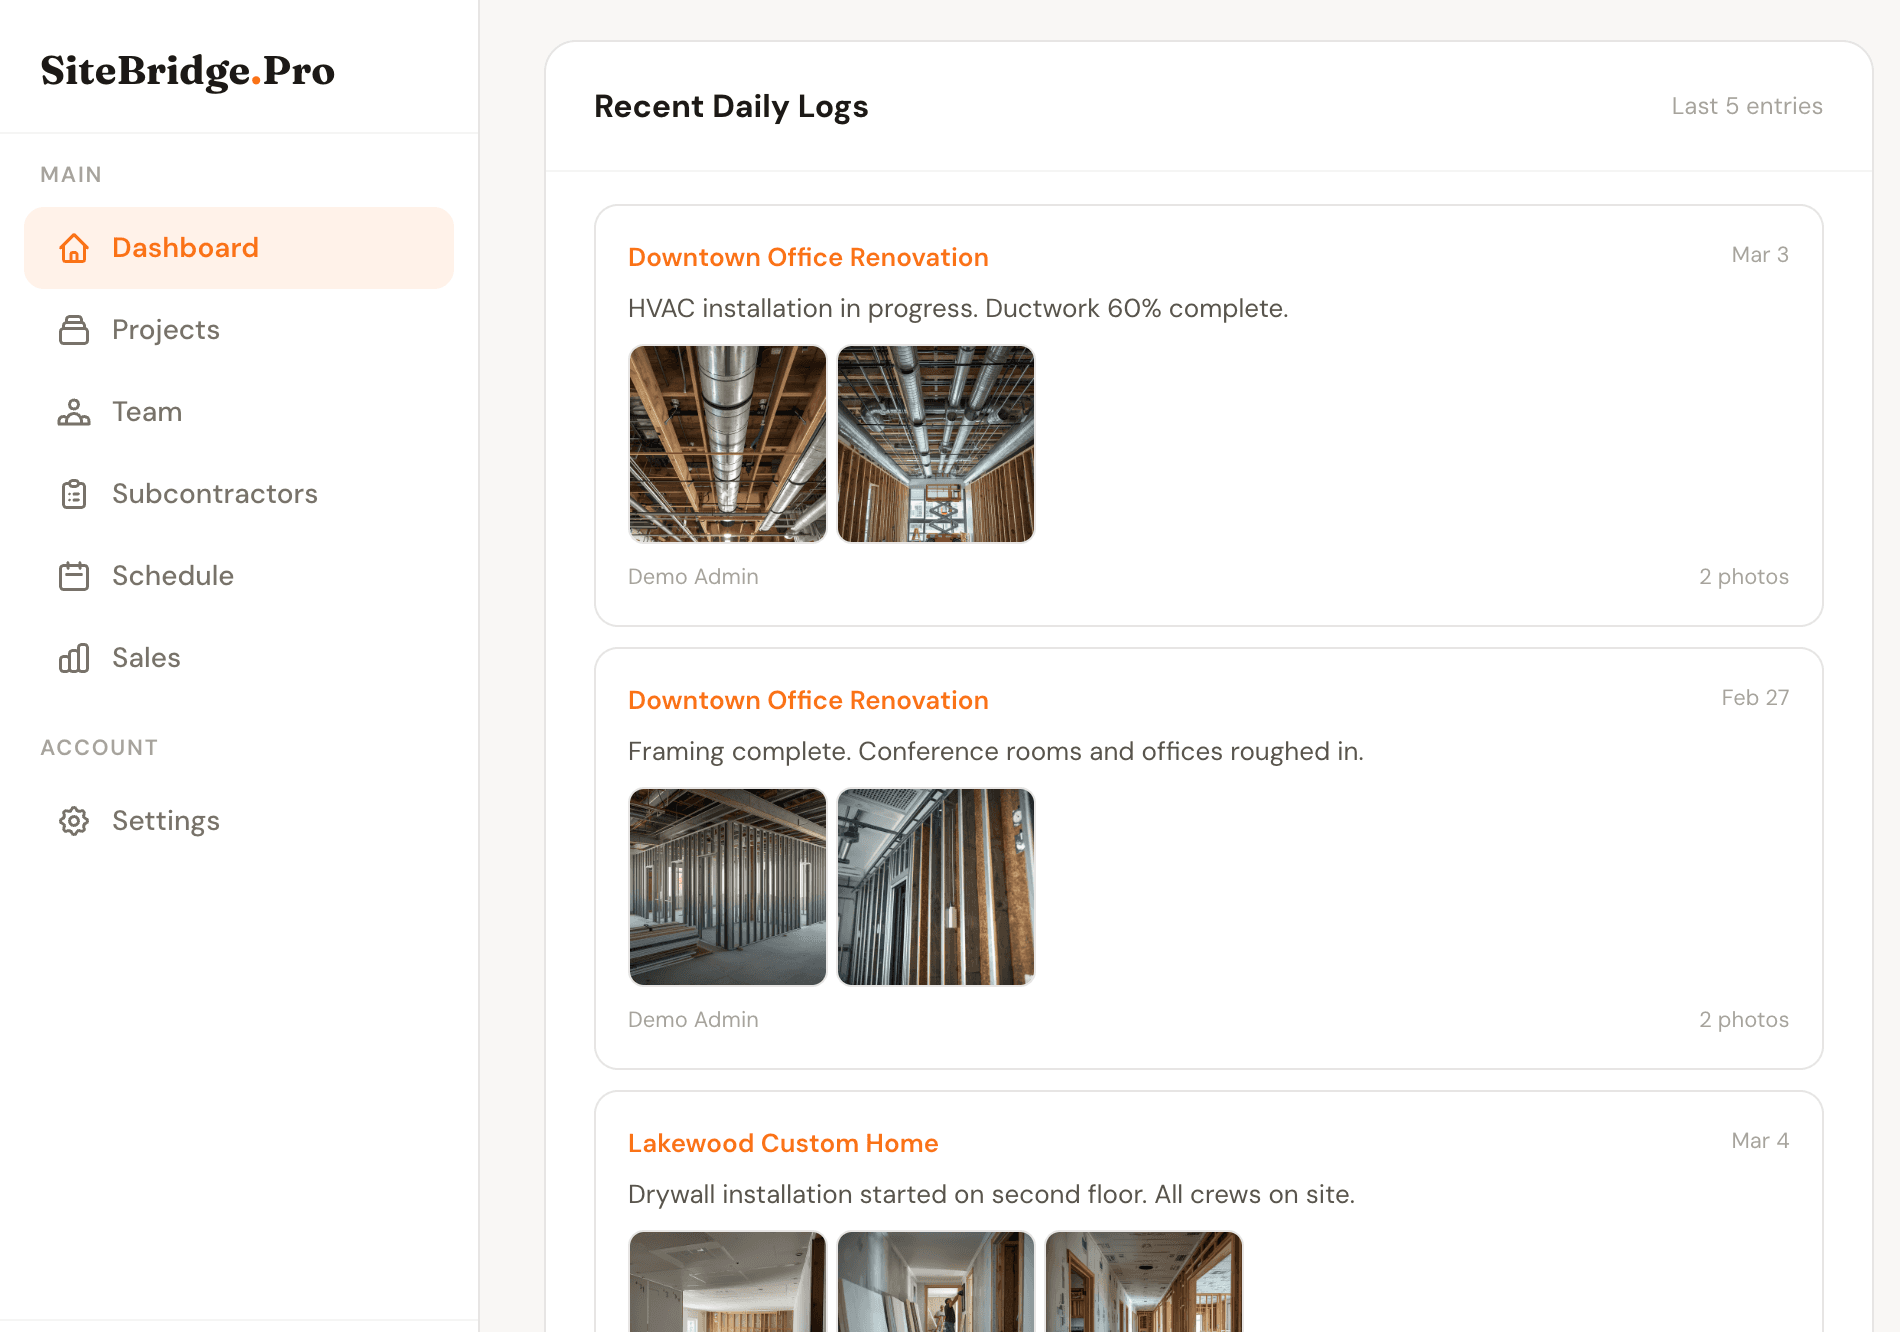The width and height of the screenshot is (1900, 1332).
Task: Select the Team navigation label
Action: pyautogui.click(x=147, y=412)
